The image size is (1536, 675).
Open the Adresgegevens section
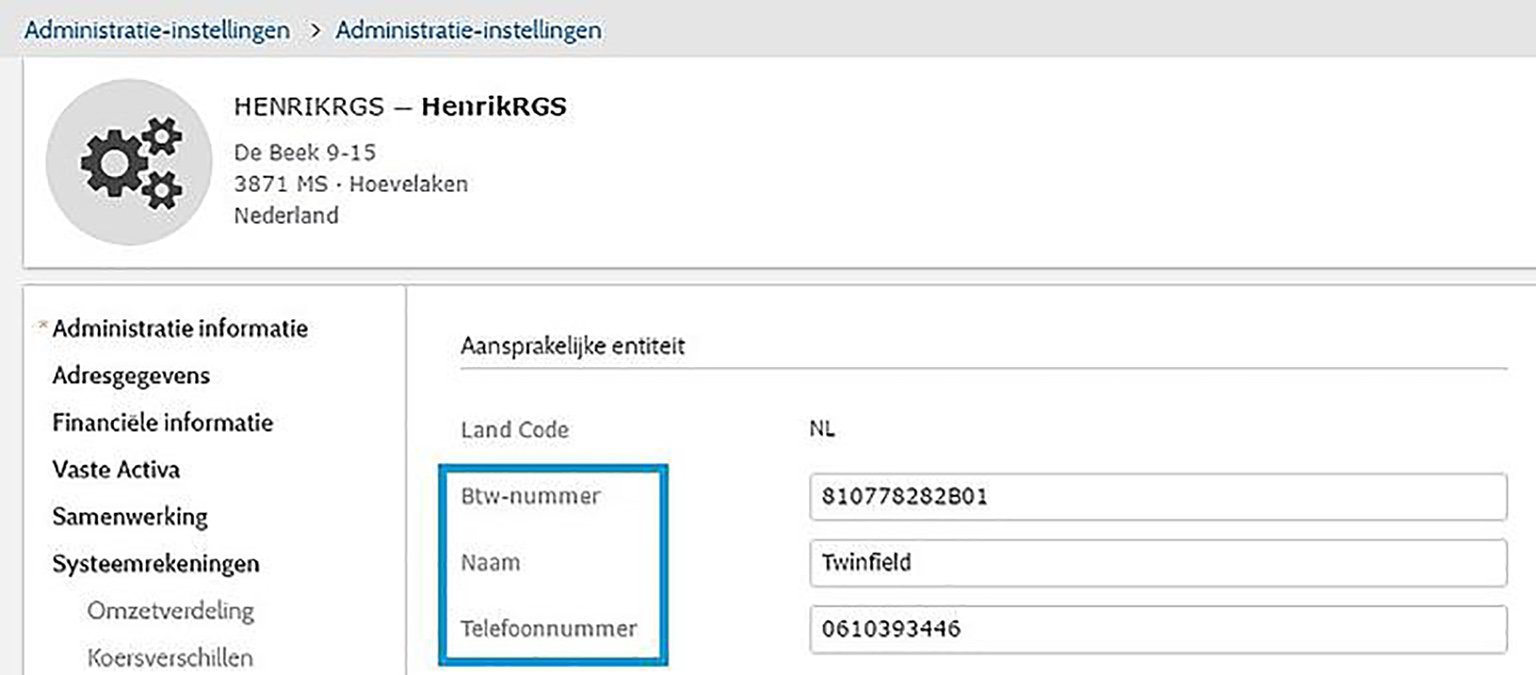tap(131, 375)
